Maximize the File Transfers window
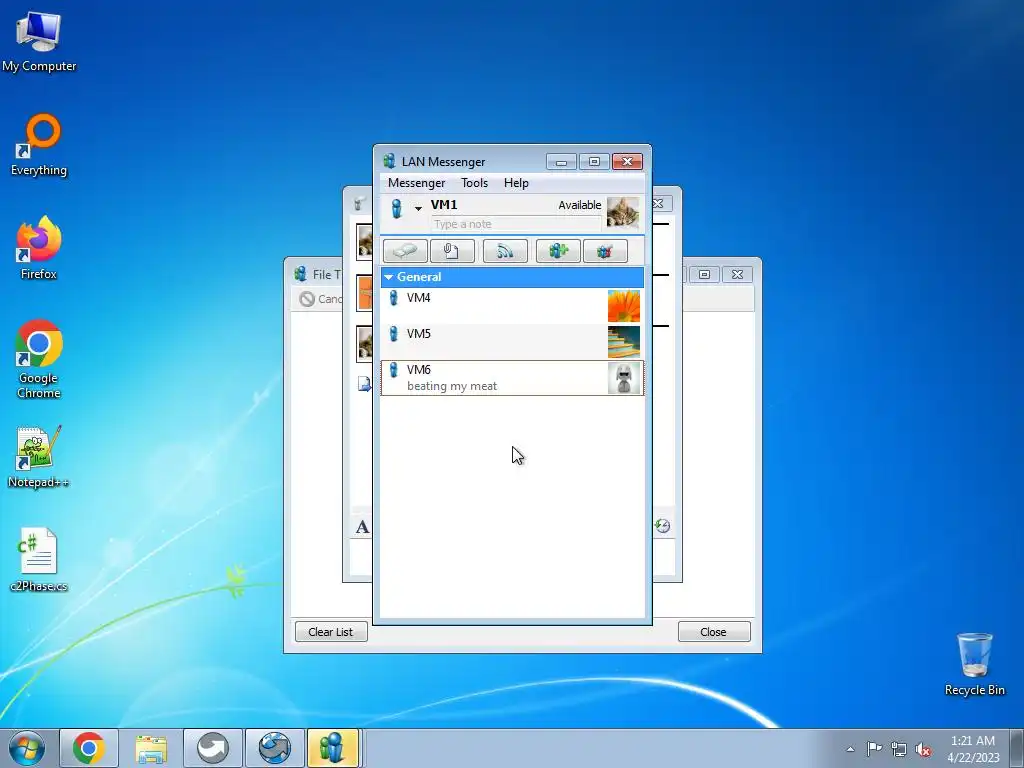 click(x=704, y=274)
